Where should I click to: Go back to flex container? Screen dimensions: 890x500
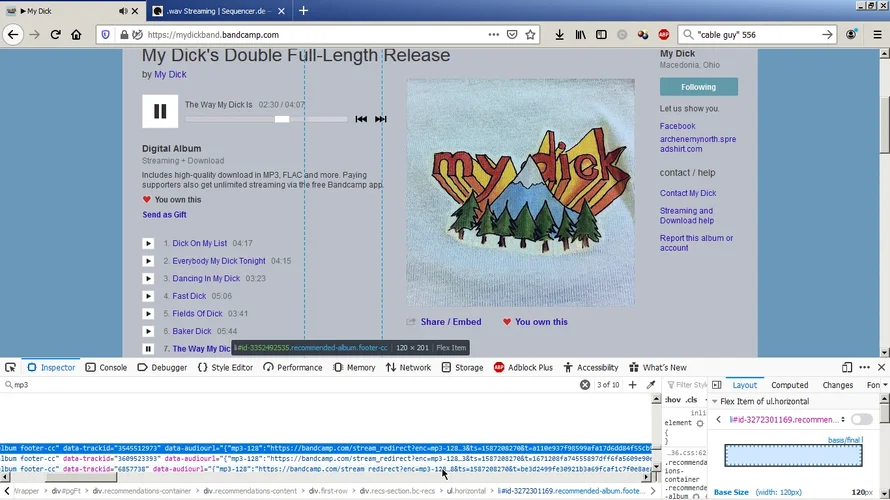coord(719,419)
